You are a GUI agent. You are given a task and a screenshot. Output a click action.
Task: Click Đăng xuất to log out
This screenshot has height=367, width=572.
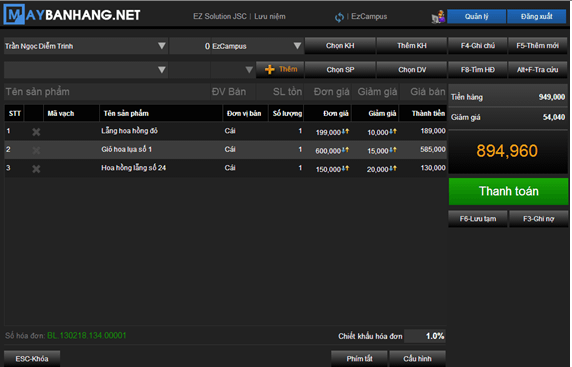(537, 16)
